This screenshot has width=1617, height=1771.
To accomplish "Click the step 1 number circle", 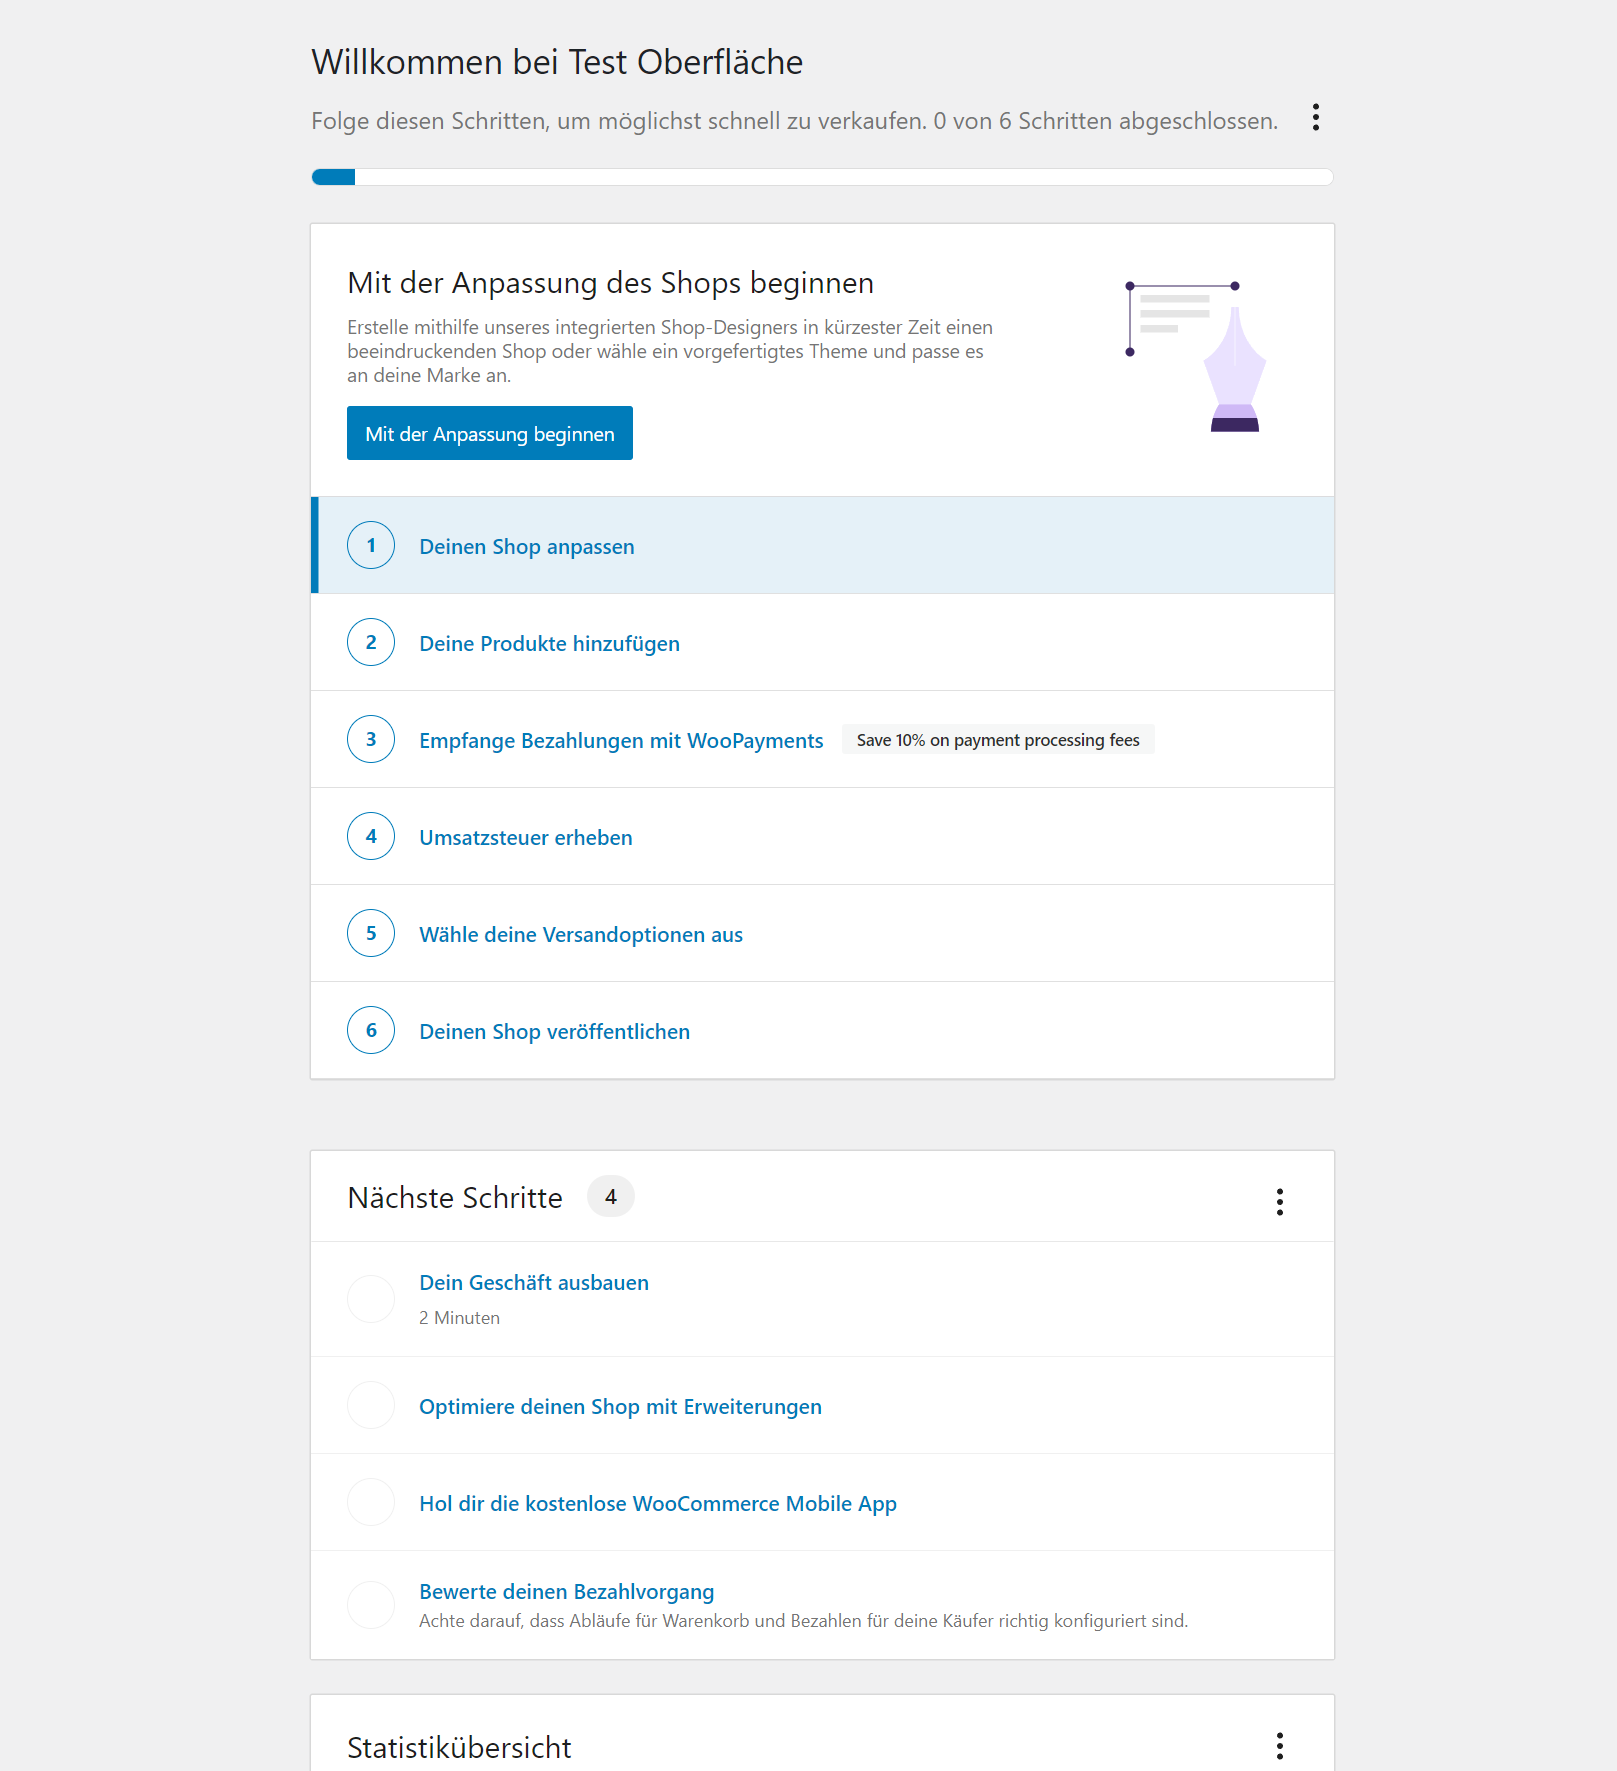I will pyautogui.click(x=371, y=545).
